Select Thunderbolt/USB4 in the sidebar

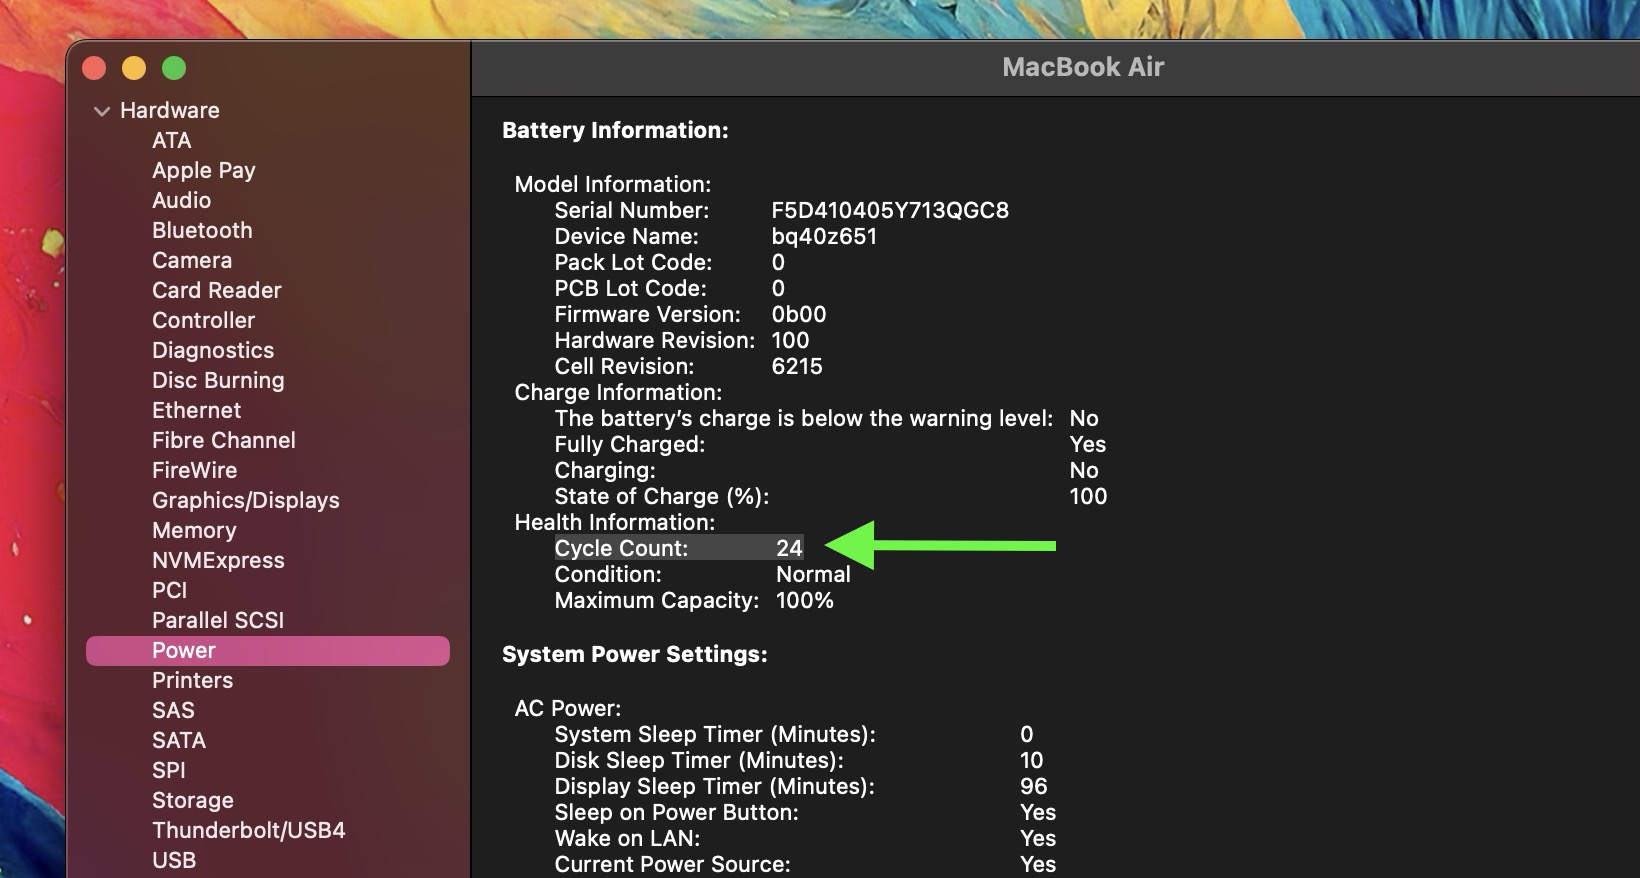tap(249, 830)
